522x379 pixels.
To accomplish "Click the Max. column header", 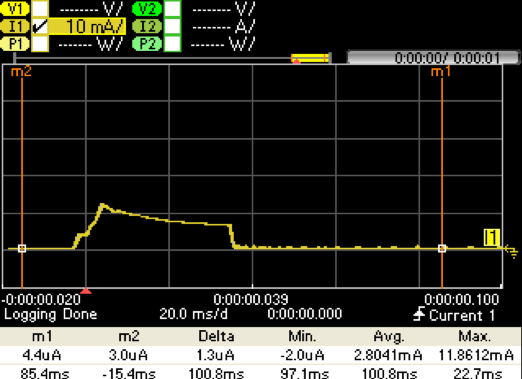I will click(x=475, y=336).
